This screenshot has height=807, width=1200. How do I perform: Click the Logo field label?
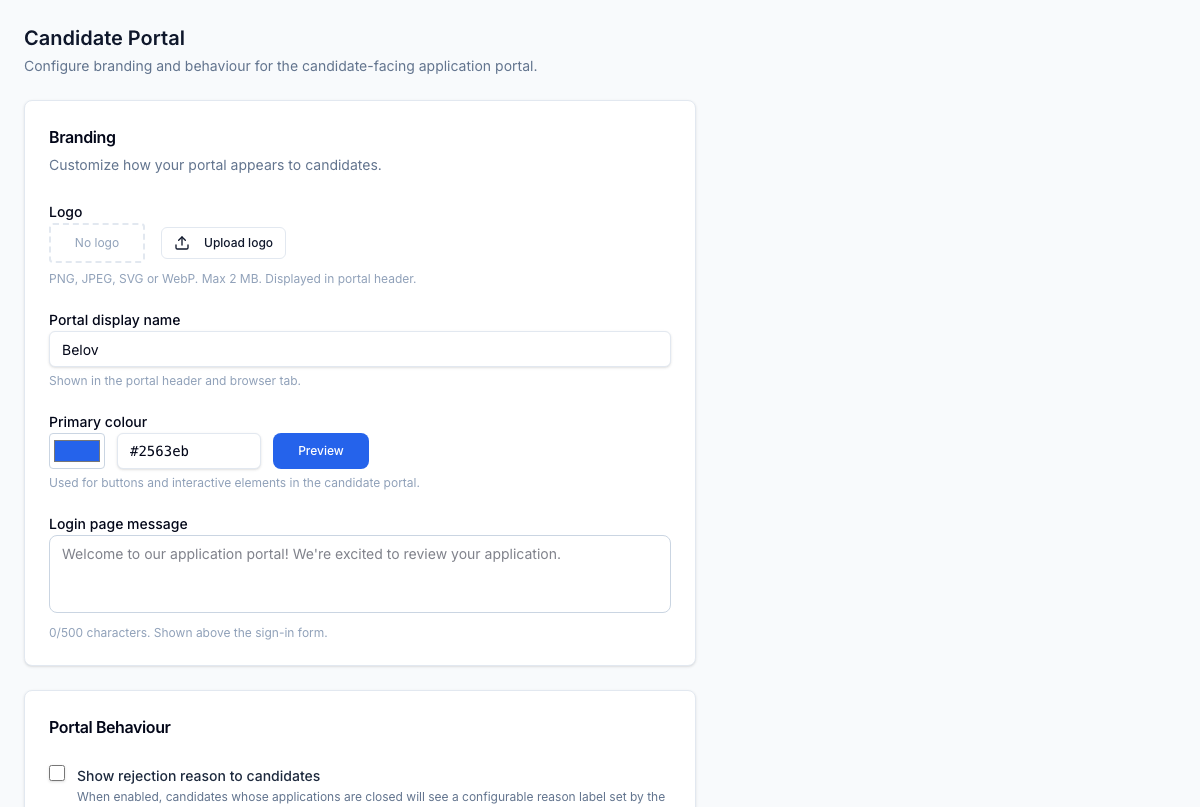66,212
